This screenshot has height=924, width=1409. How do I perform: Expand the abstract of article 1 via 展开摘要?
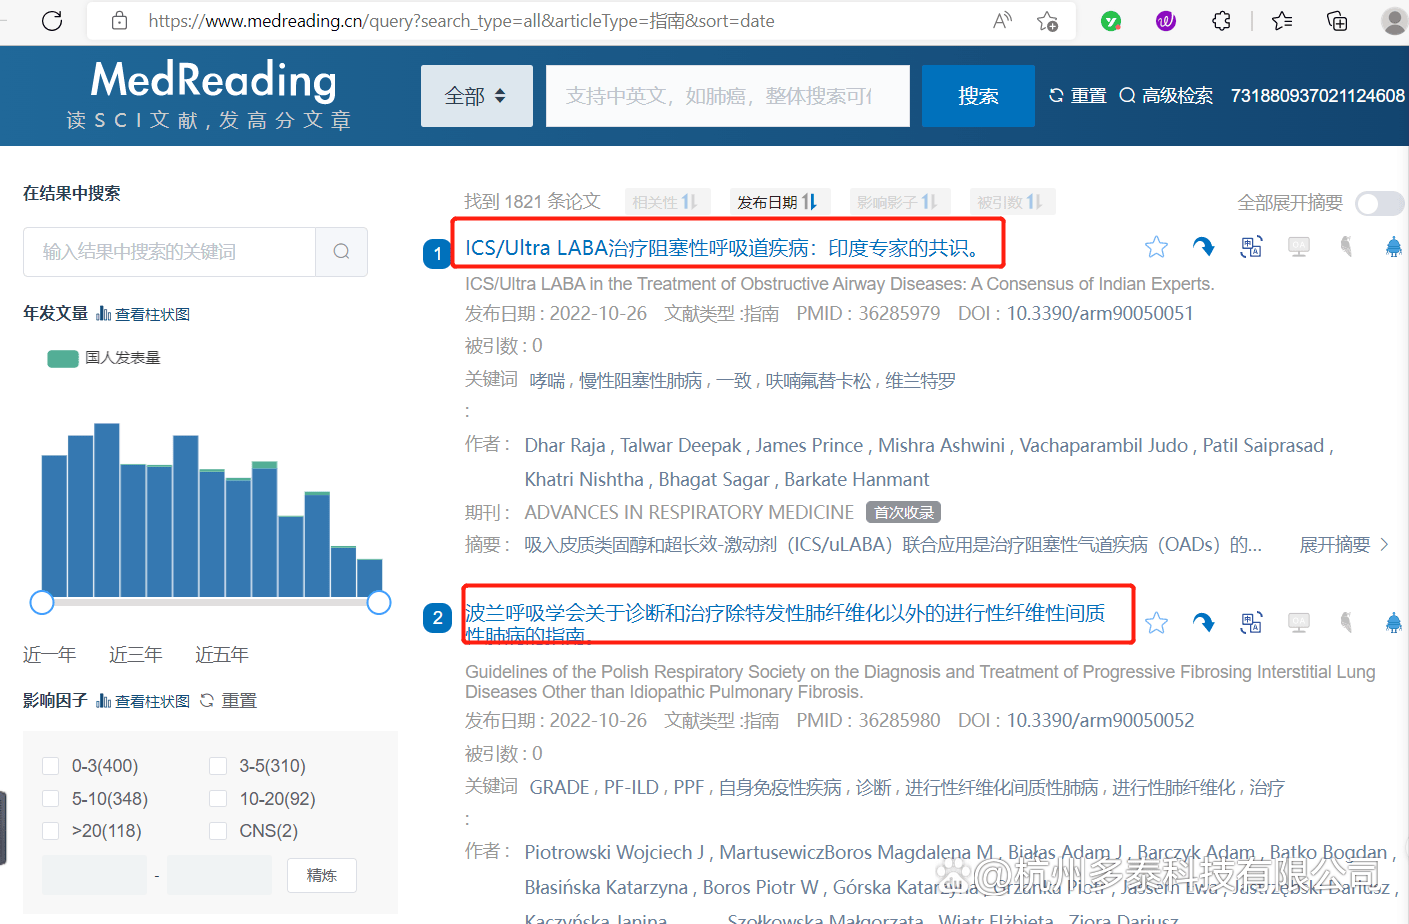click(1344, 545)
